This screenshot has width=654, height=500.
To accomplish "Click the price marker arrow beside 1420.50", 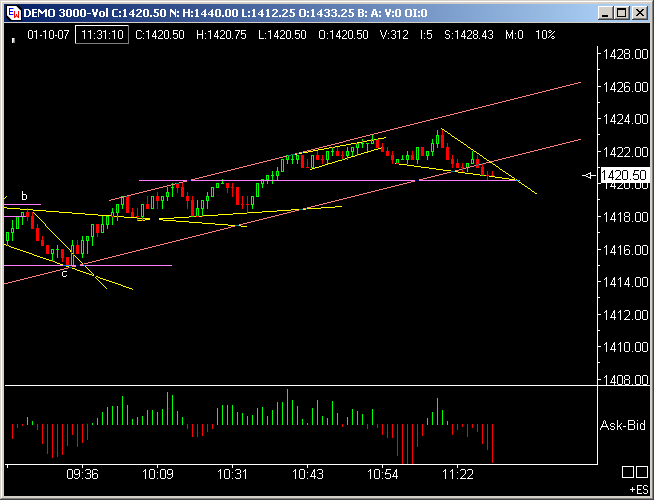I will point(589,176).
